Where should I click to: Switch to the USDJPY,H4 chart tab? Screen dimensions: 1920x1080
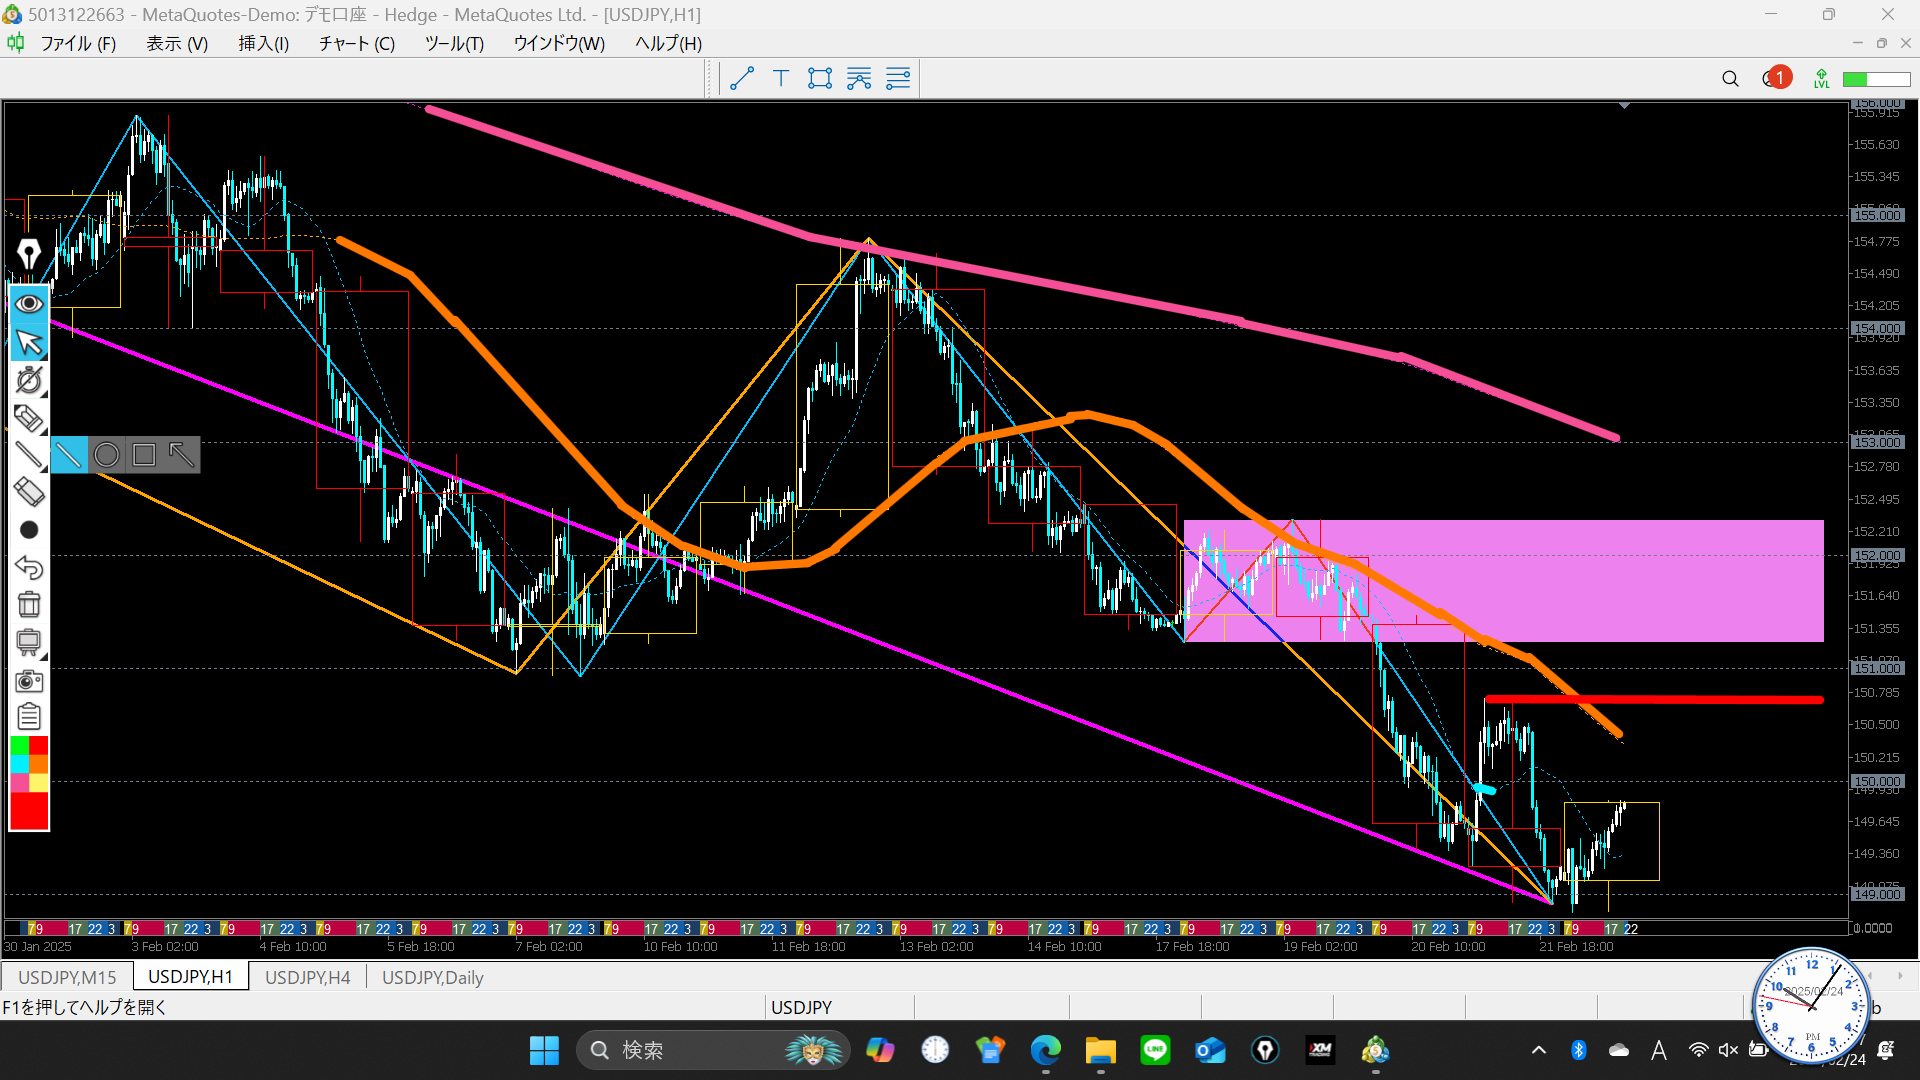click(x=307, y=977)
